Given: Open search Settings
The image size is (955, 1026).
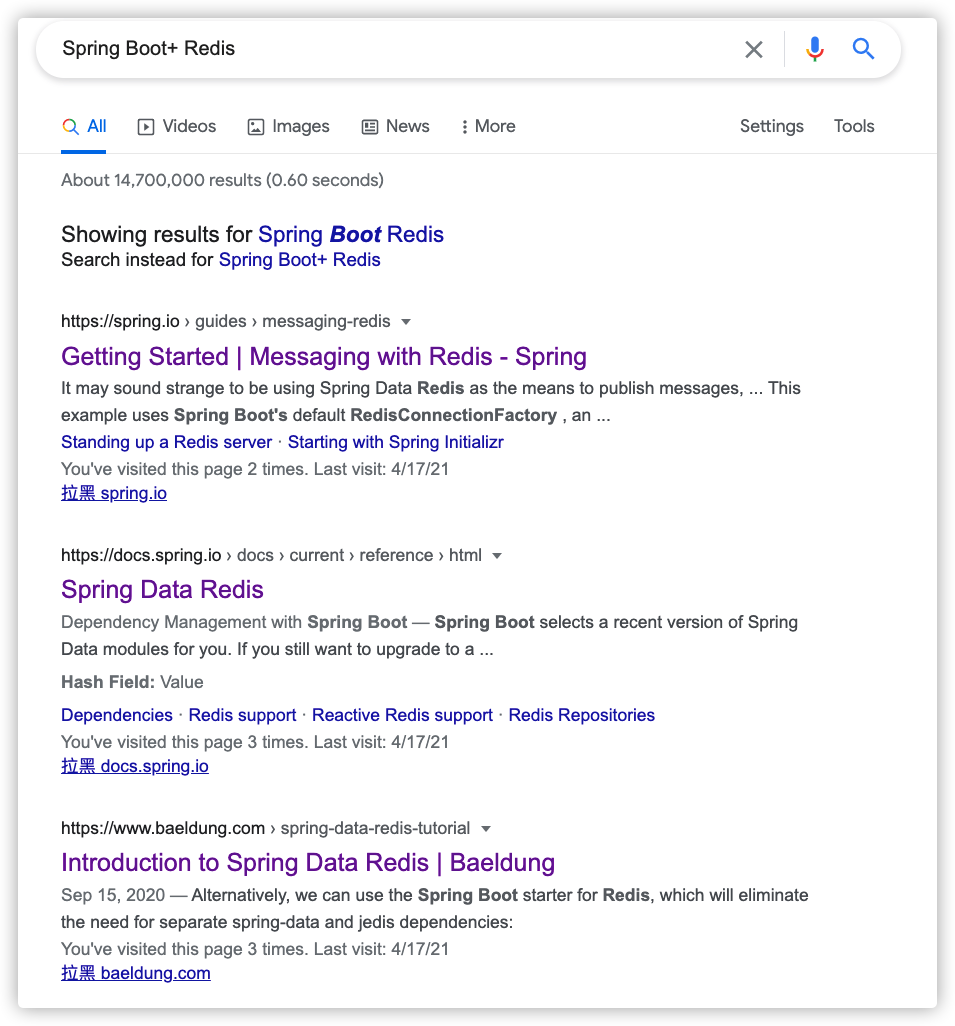Looking at the screenshot, I should coord(771,126).
